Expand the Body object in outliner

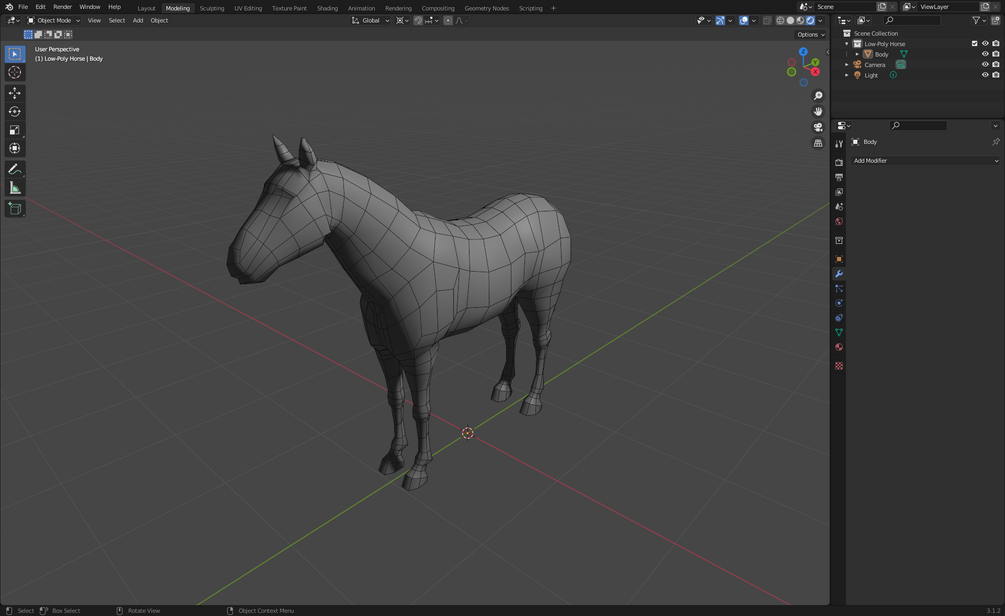point(857,54)
